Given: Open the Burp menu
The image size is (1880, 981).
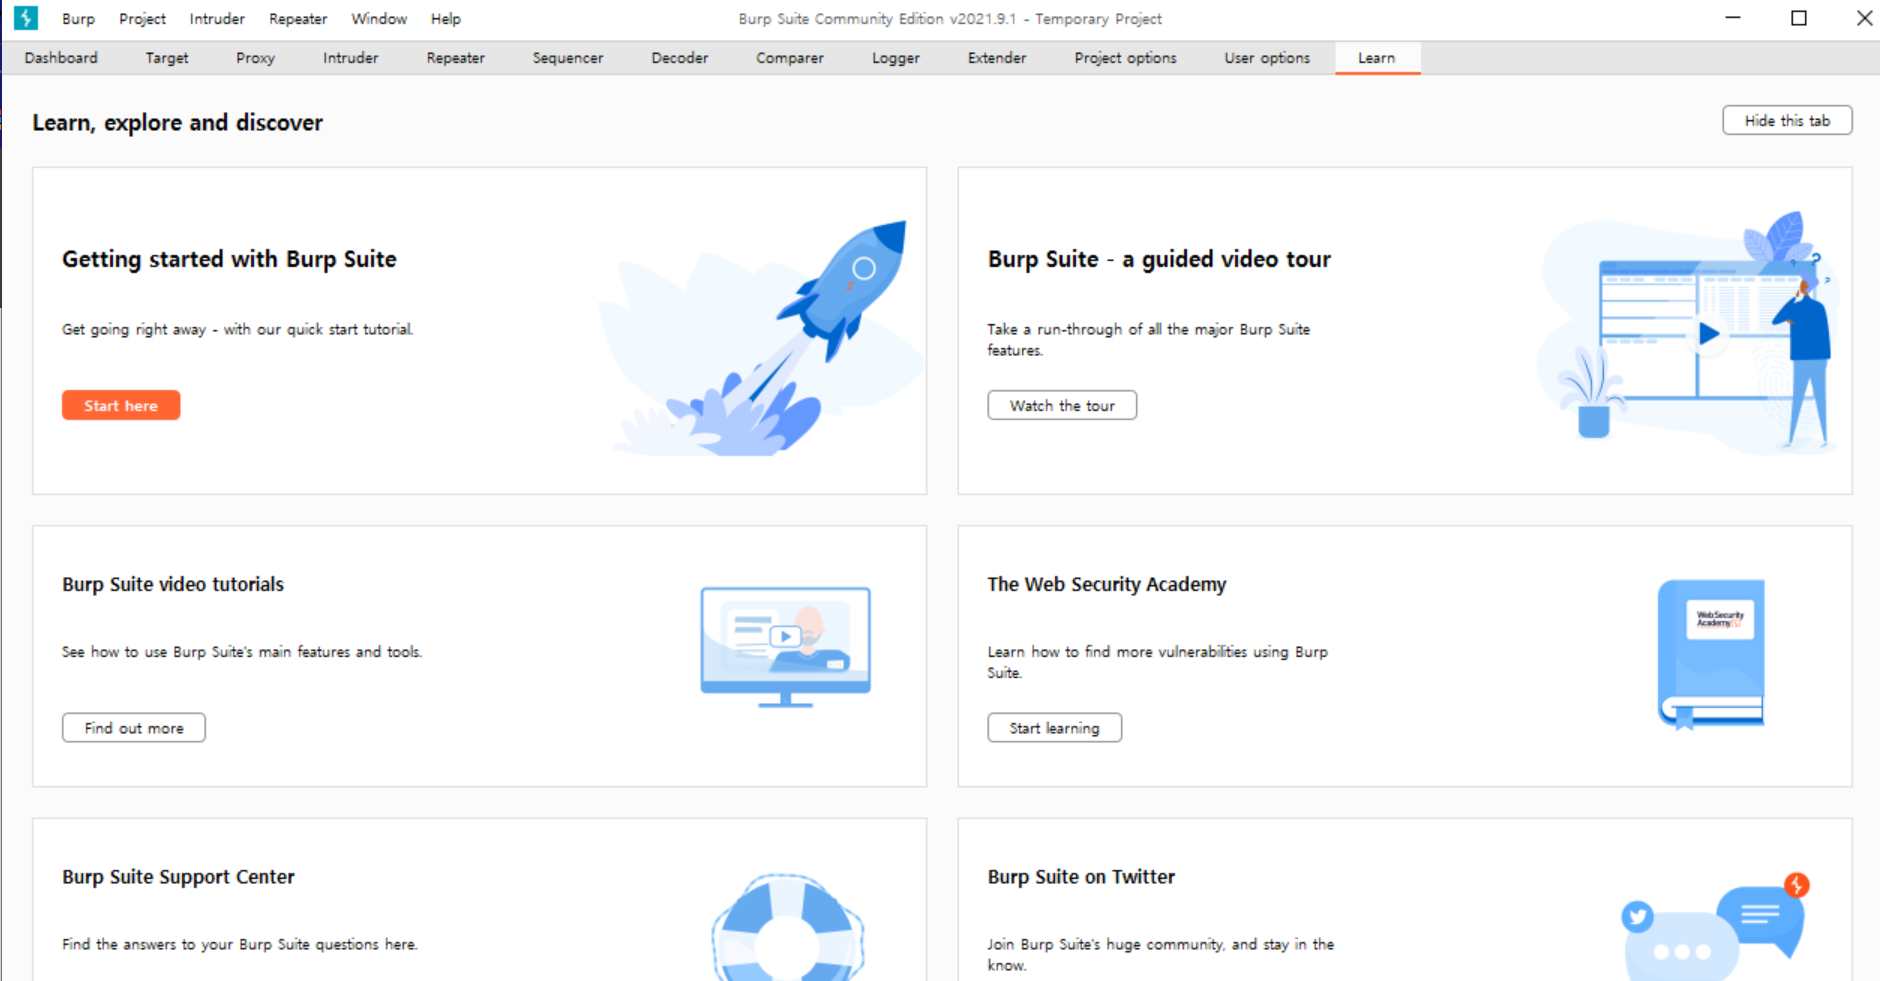Looking at the screenshot, I should coord(78,19).
